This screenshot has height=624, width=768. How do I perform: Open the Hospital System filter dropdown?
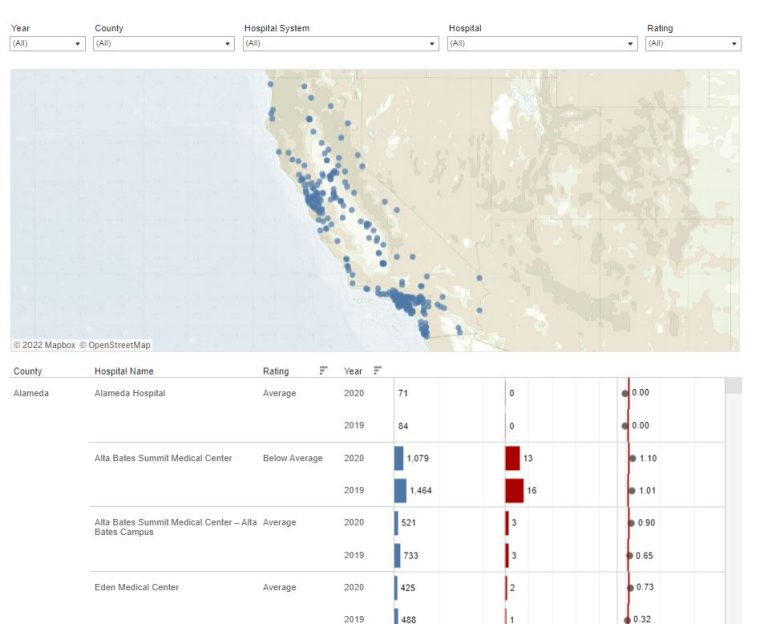click(x=340, y=44)
